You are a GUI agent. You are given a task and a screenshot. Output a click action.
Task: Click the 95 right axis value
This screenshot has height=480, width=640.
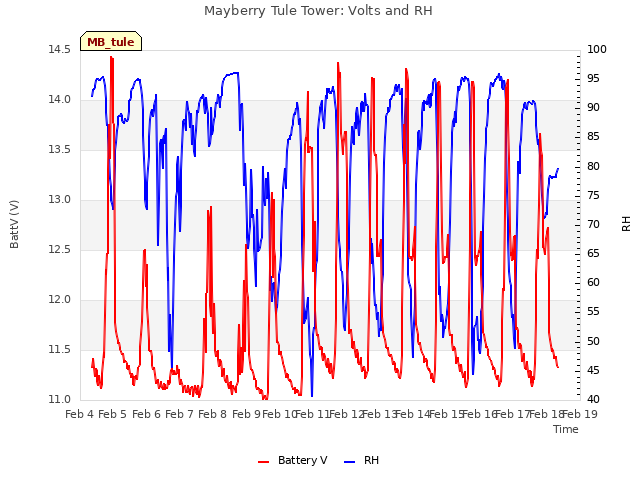coord(593,78)
